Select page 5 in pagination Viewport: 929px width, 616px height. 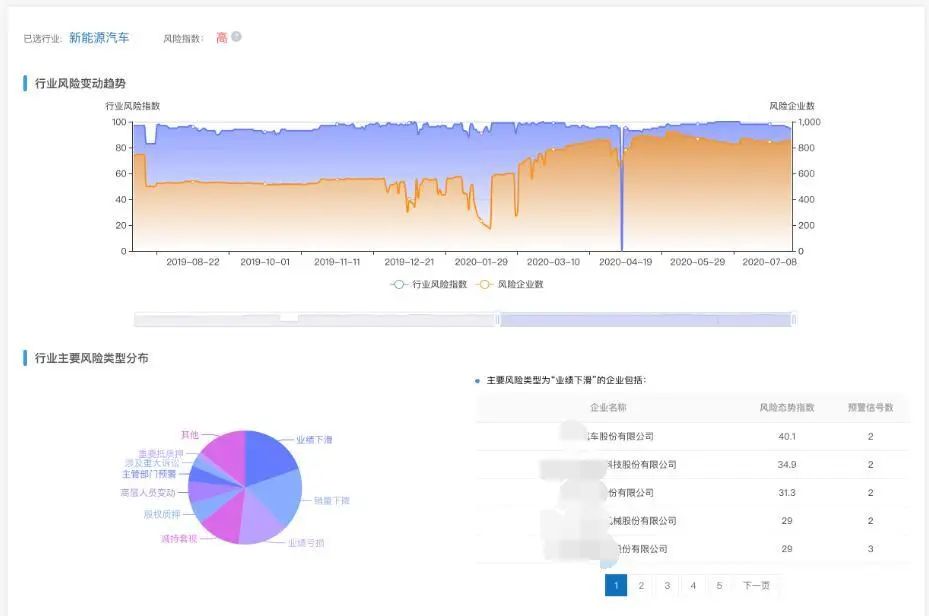pos(719,586)
